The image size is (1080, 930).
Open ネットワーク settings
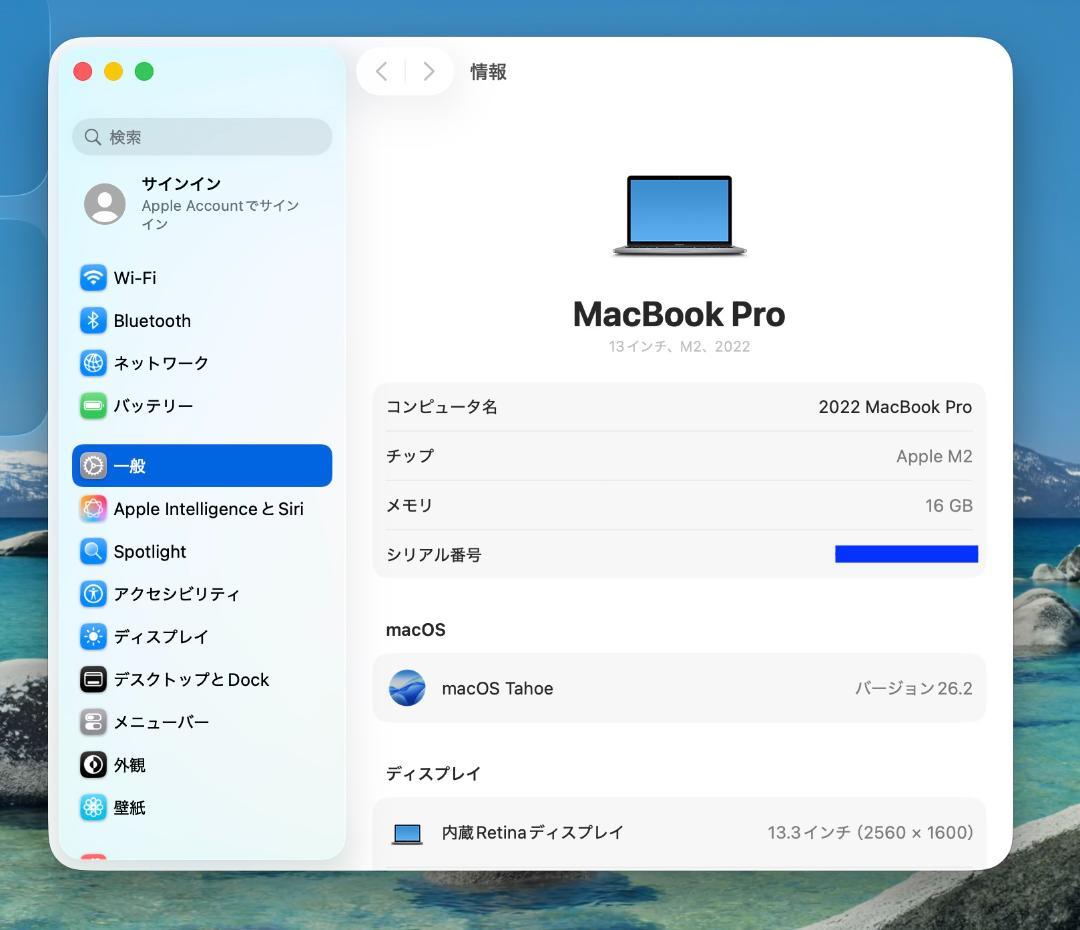(x=162, y=363)
